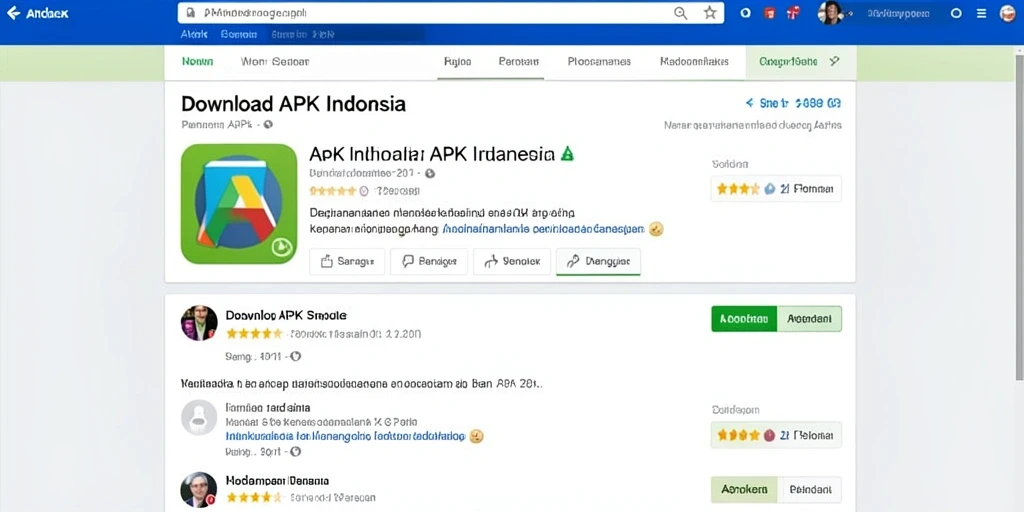Click the red badge in the Coridepom rating box
Image resolution: width=1024 pixels, height=512 pixels.
(x=769, y=435)
